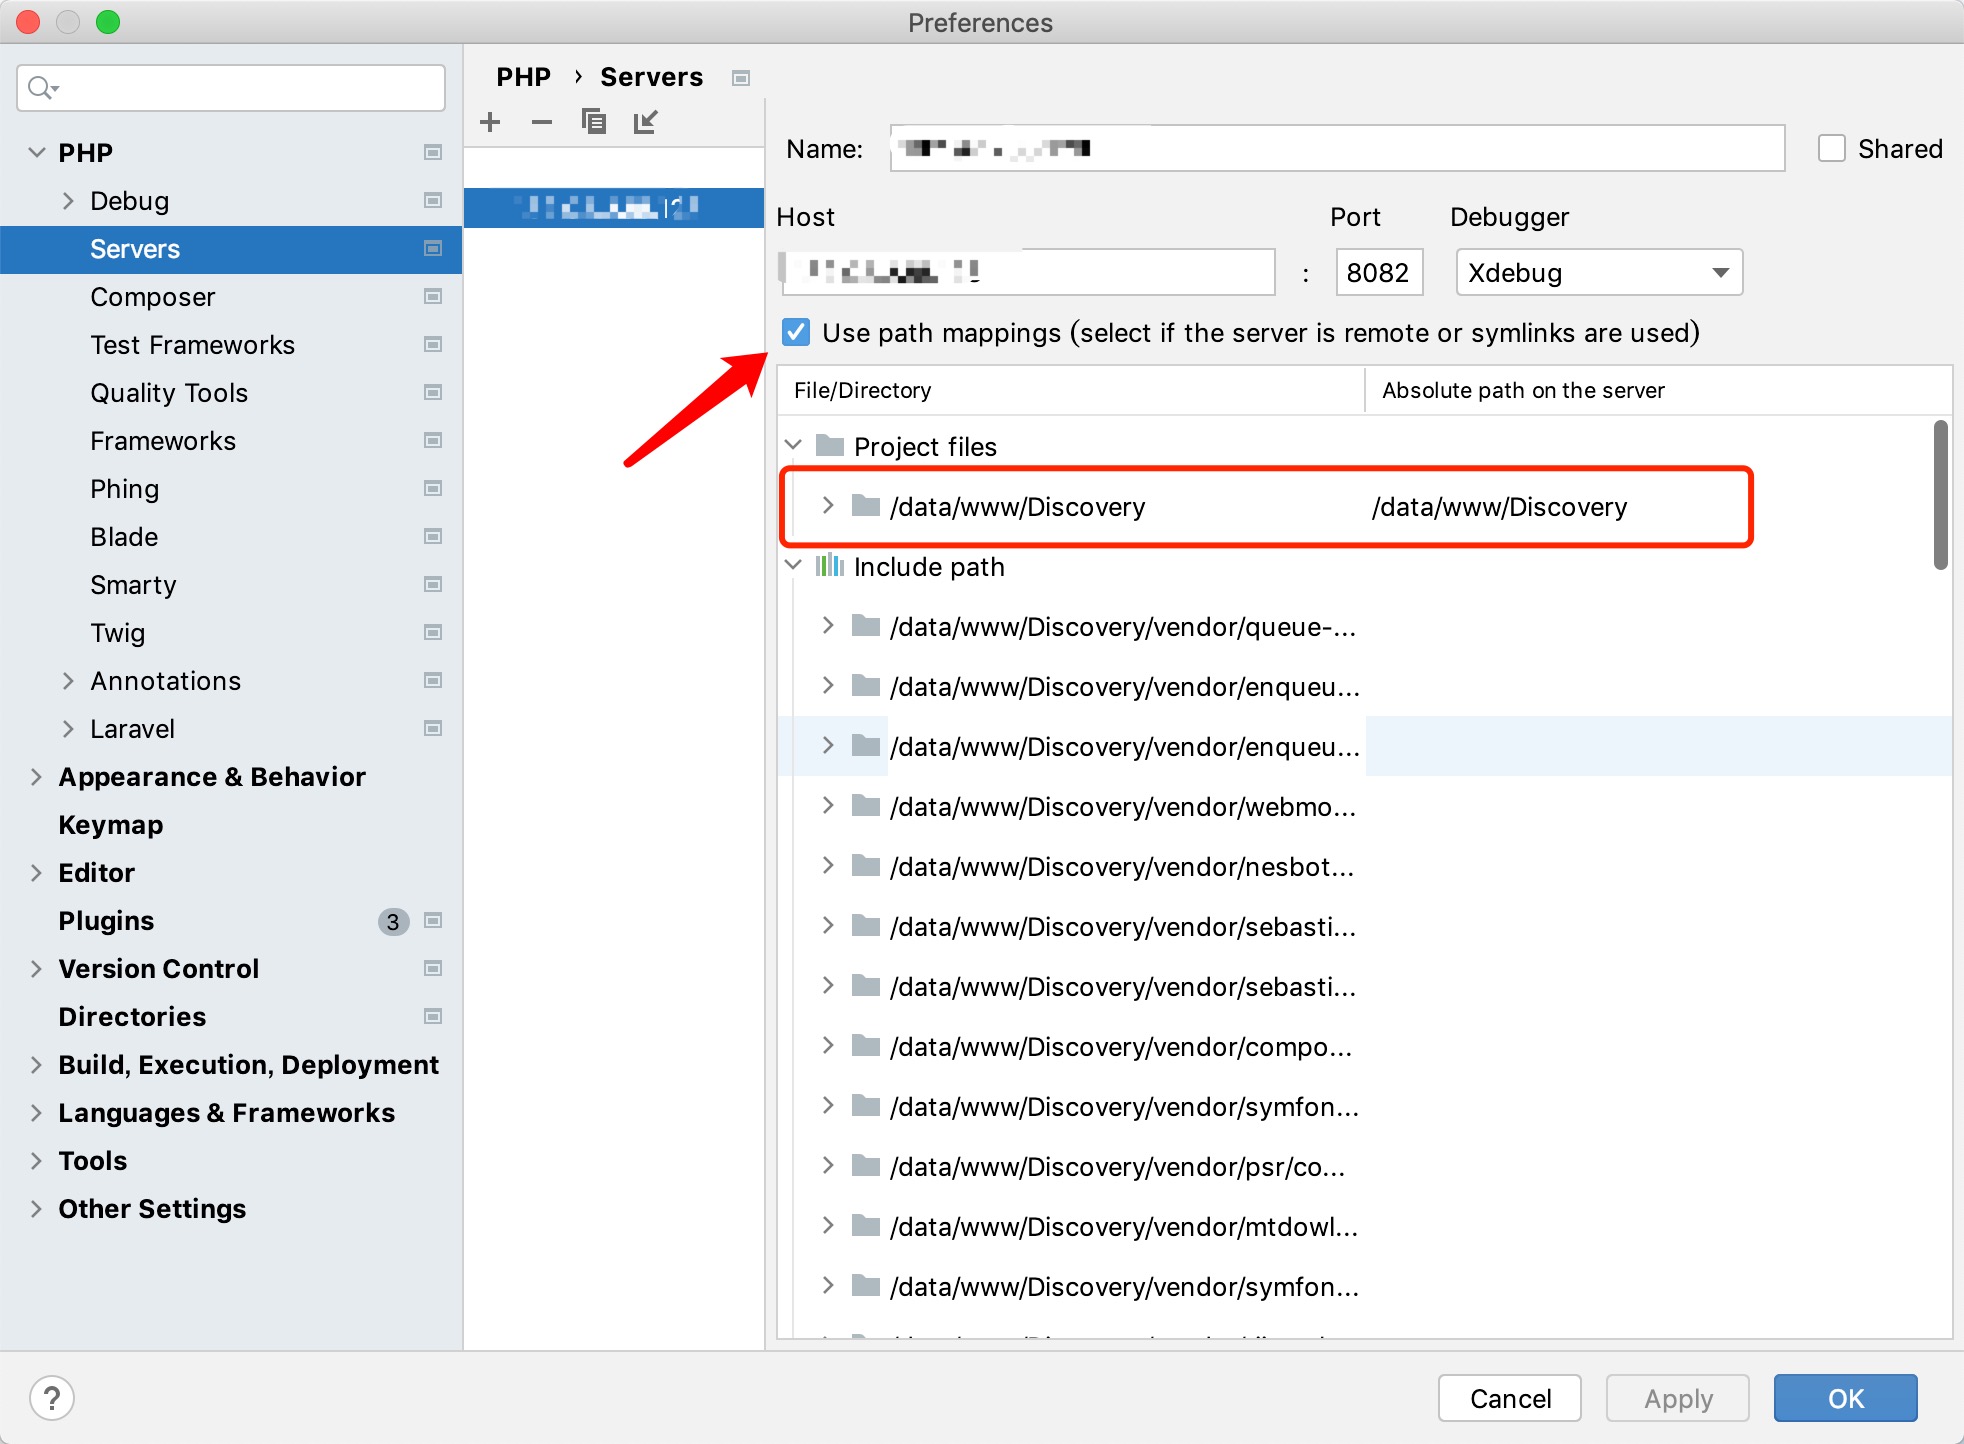Click the copy server icon
This screenshot has height=1444, width=1964.
click(594, 122)
